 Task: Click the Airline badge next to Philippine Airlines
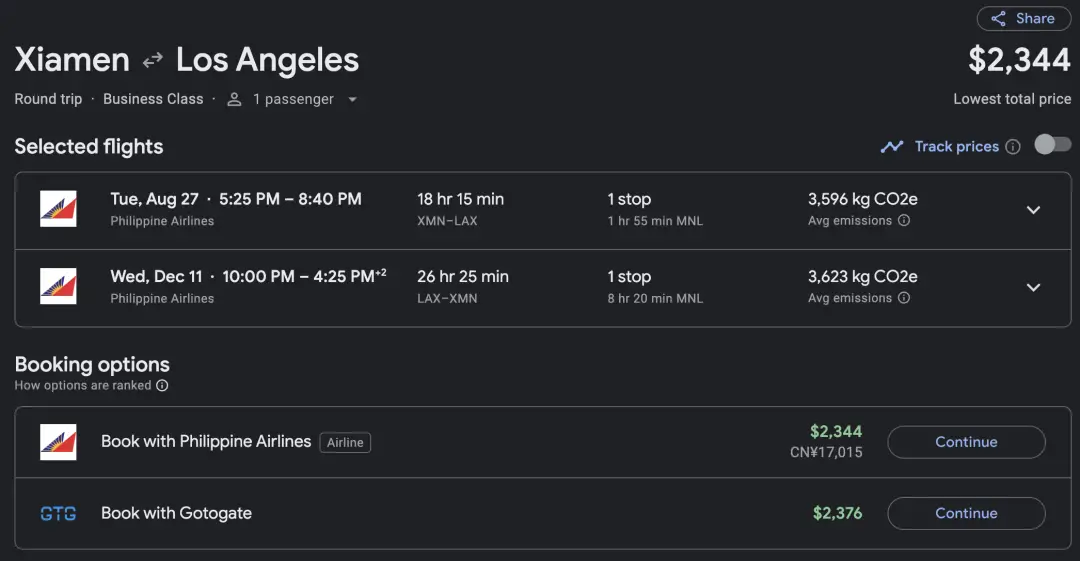tap(345, 442)
